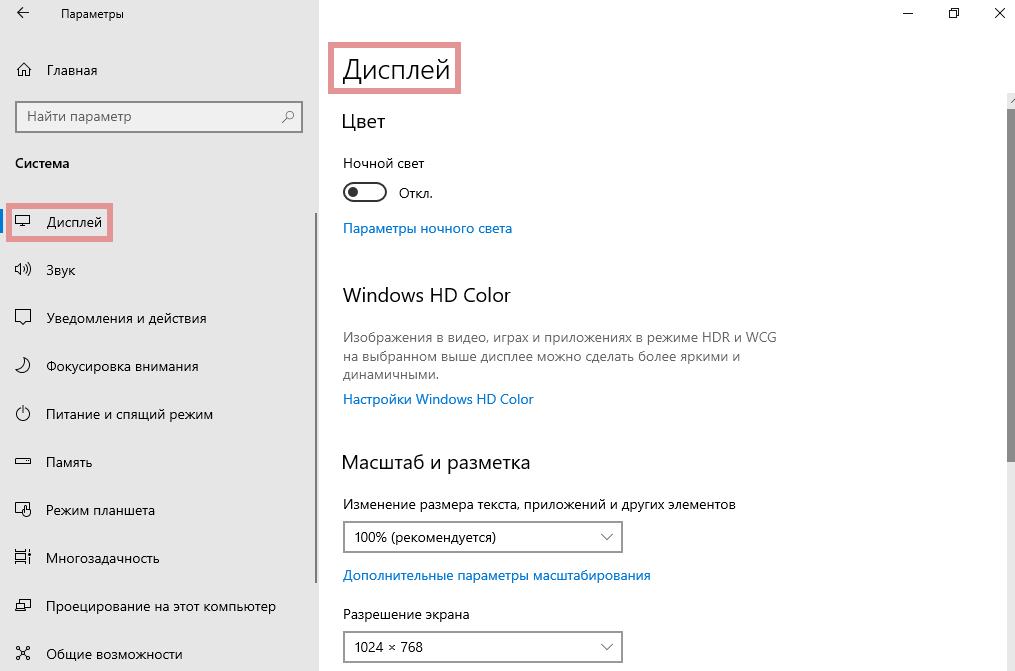Click the search magnifier icon
1015x671 pixels.
tap(288, 117)
